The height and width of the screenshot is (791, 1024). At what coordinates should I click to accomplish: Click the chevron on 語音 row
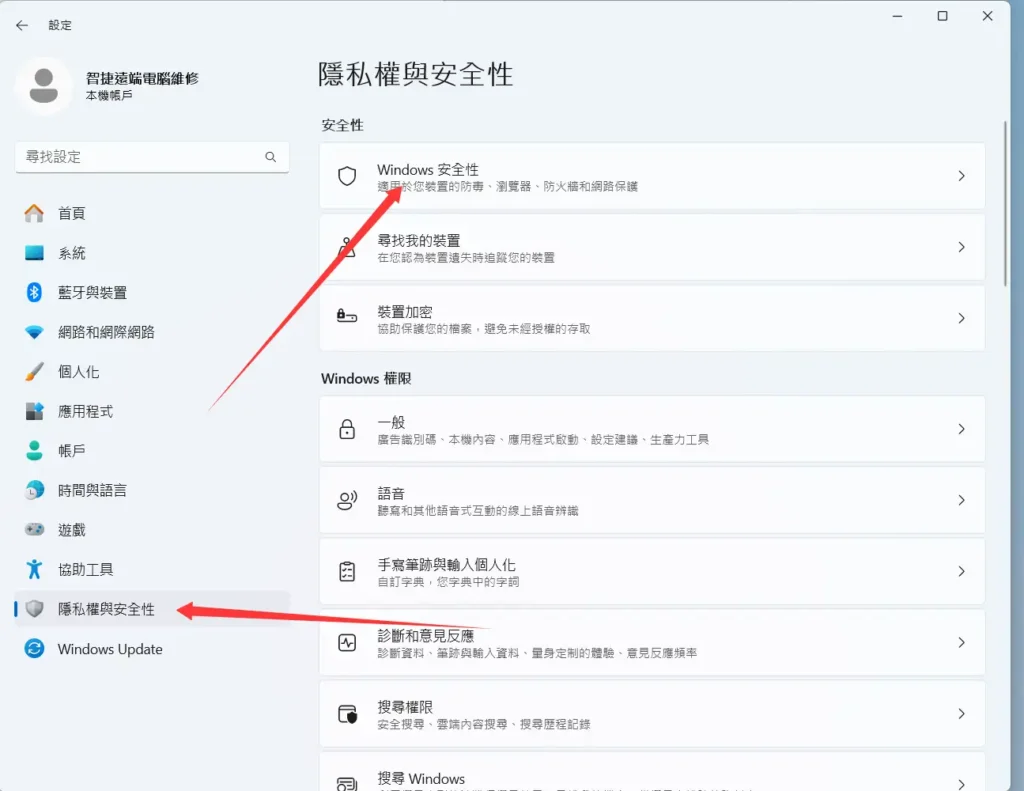[961, 500]
